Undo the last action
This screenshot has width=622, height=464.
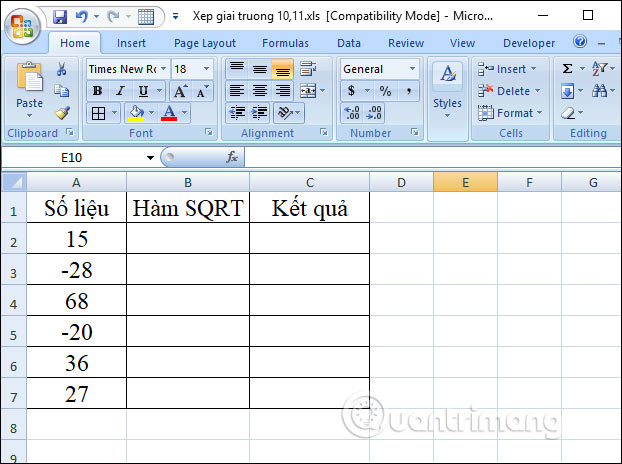pyautogui.click(x=82, y=17)
